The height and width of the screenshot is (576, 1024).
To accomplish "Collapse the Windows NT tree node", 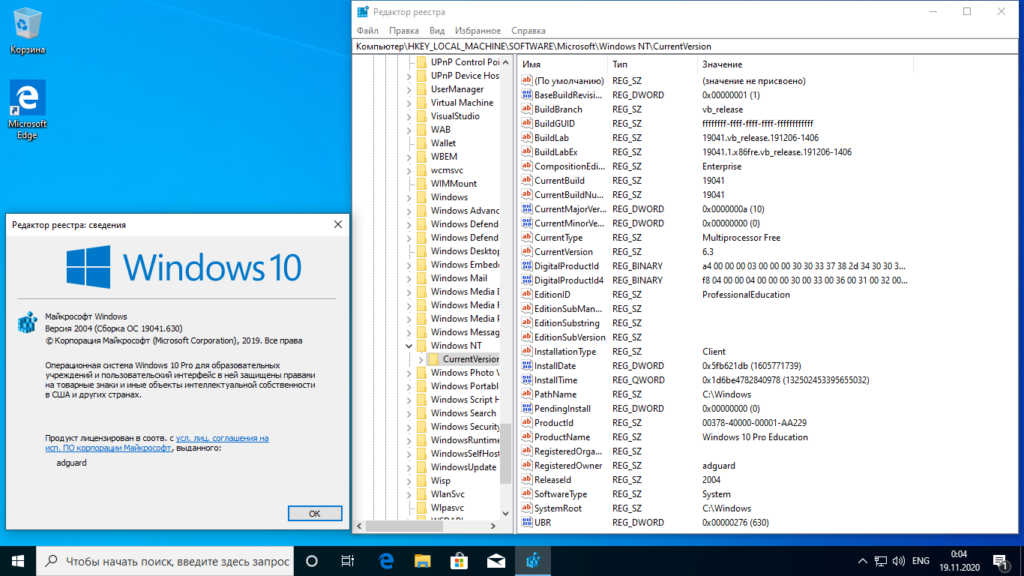I will 409,345.
